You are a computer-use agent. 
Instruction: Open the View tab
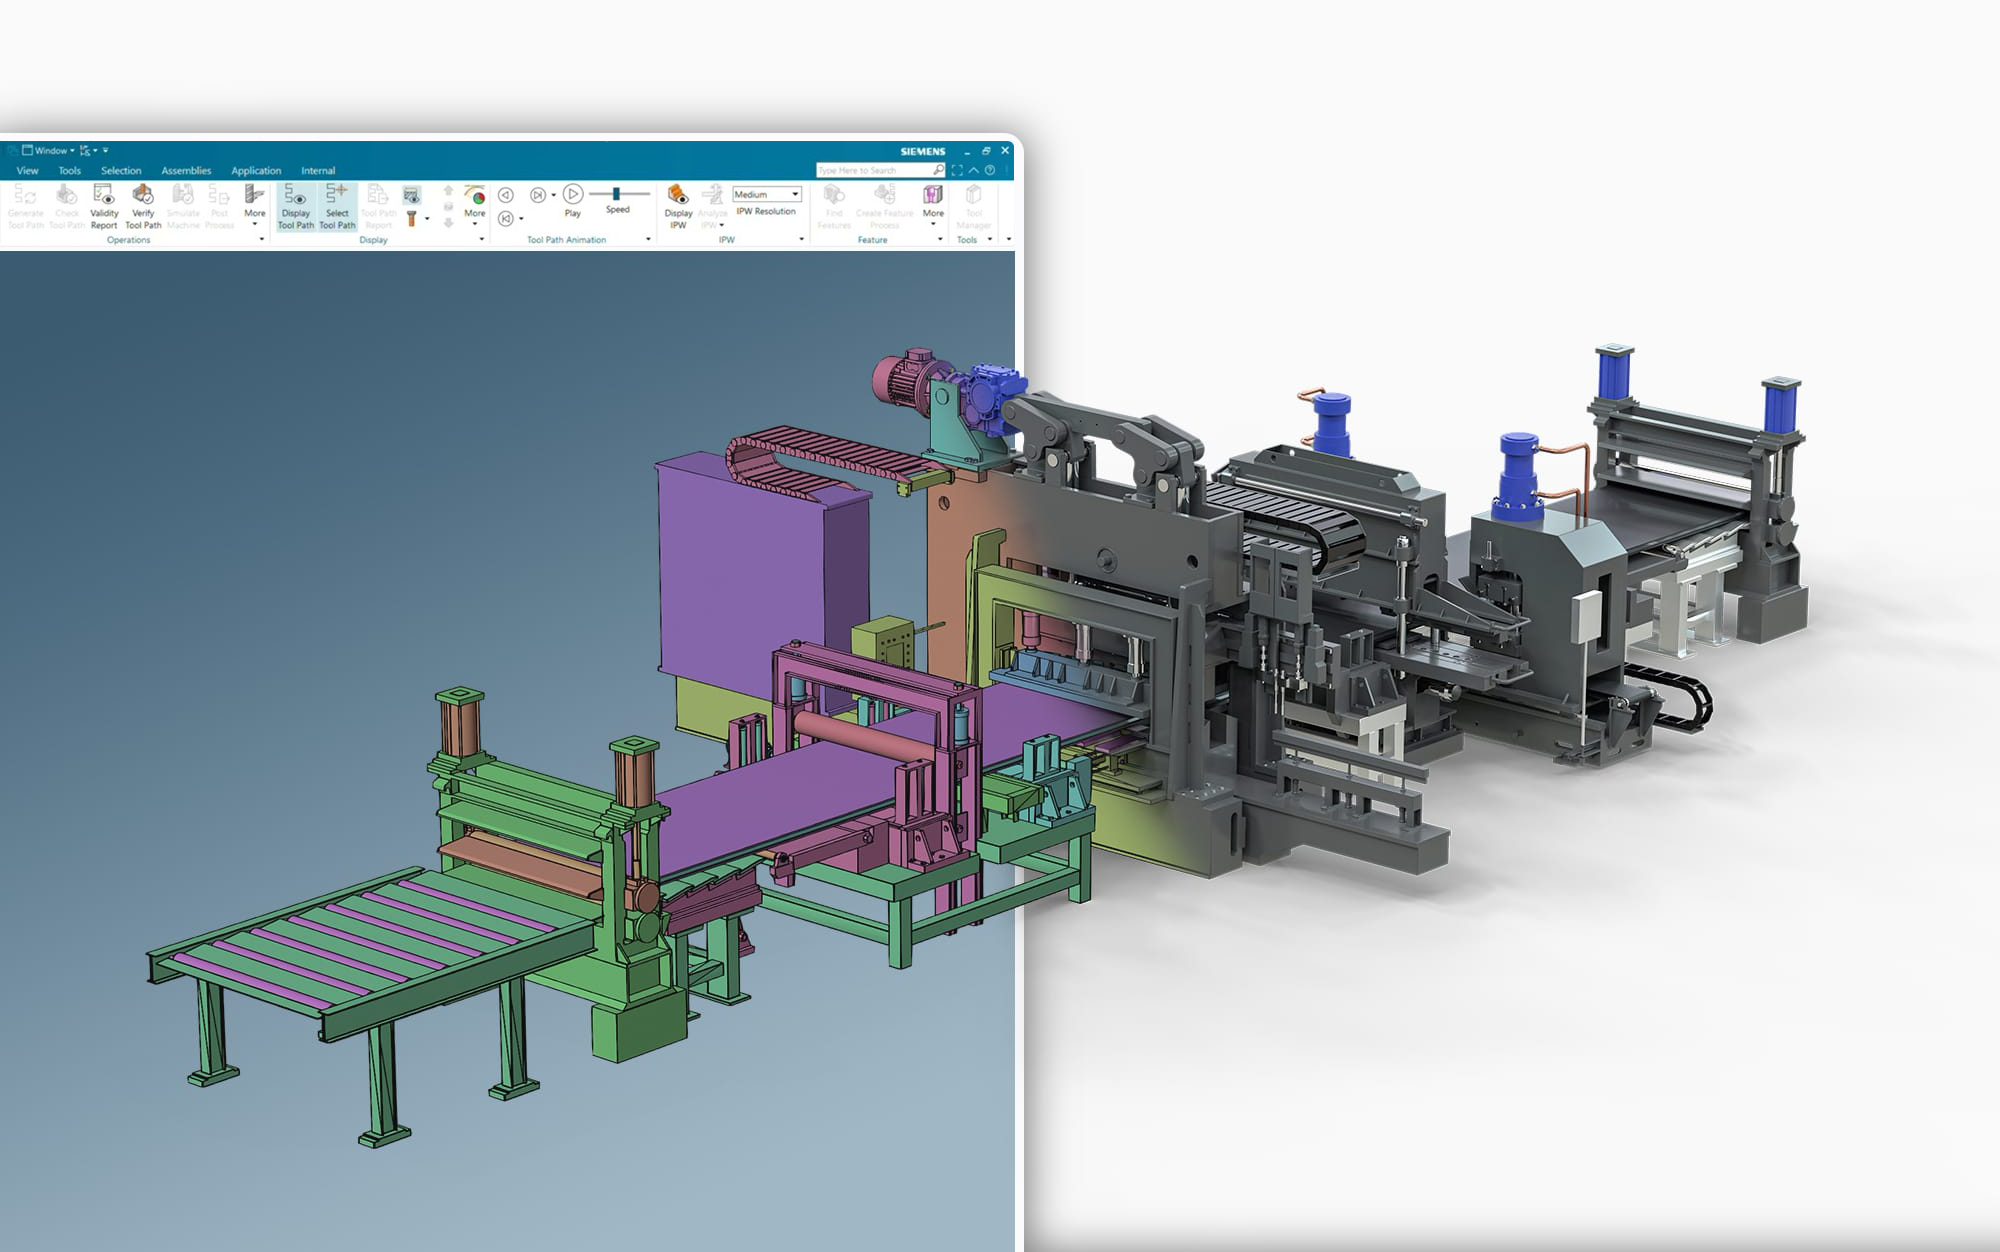(x=27, y=171)
